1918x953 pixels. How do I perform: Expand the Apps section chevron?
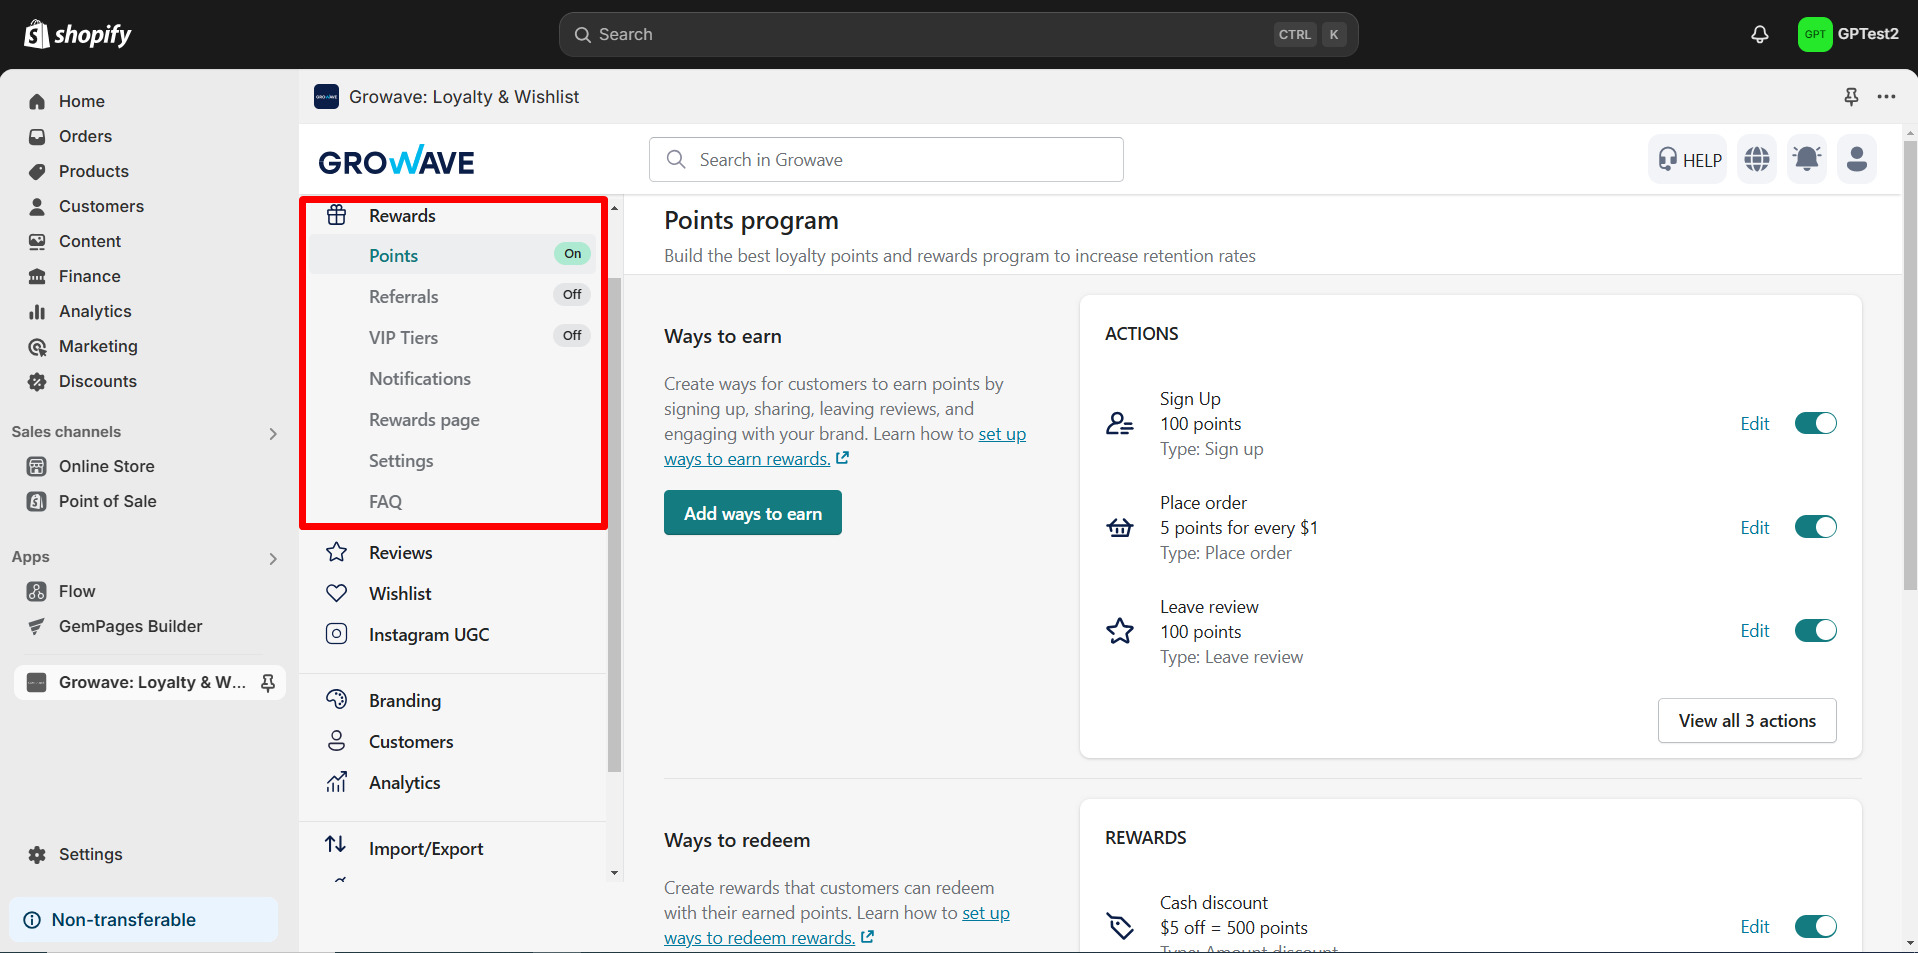pos(273,559)
